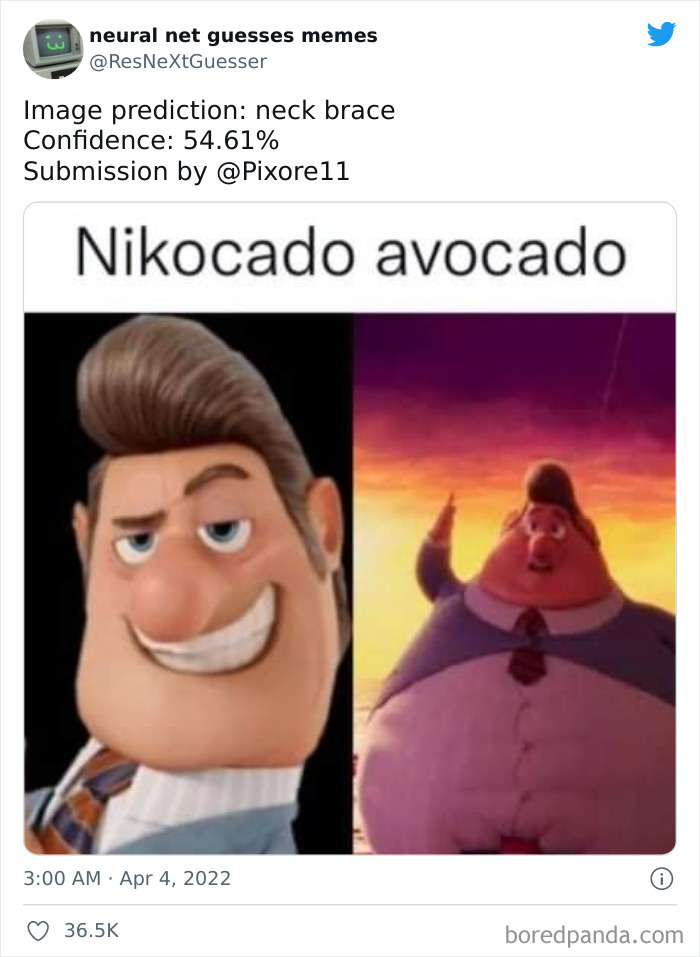The image size is (700, 957).
Task: Click the striped necktie on right character
Action: click(x=529, y=646)
